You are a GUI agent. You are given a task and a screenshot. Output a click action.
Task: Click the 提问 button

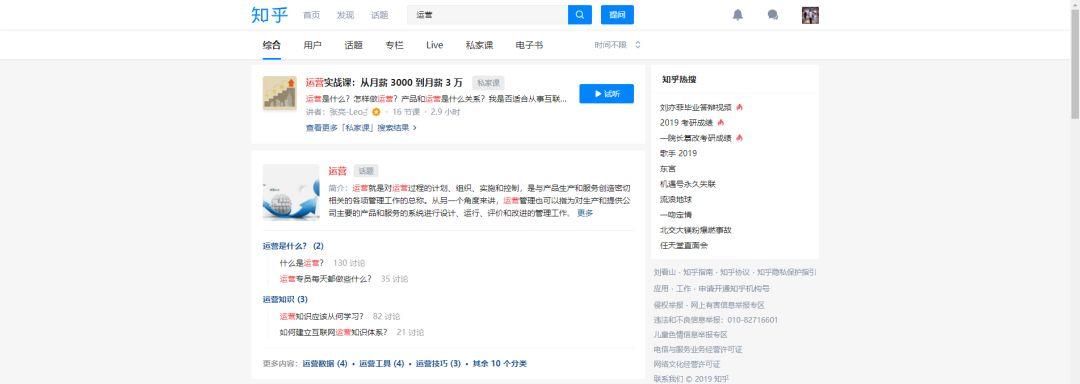pyautogui.click(x=617, y=14)
